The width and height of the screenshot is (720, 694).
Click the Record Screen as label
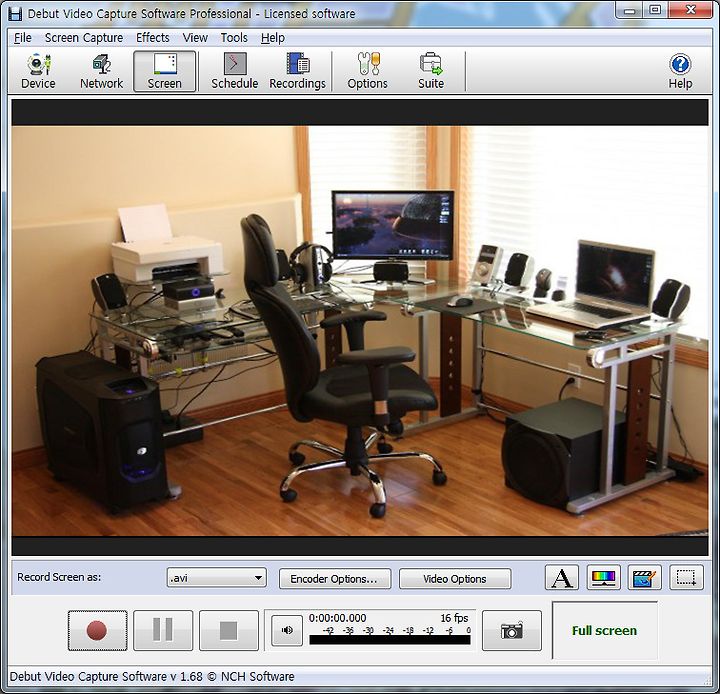[59, 577]
